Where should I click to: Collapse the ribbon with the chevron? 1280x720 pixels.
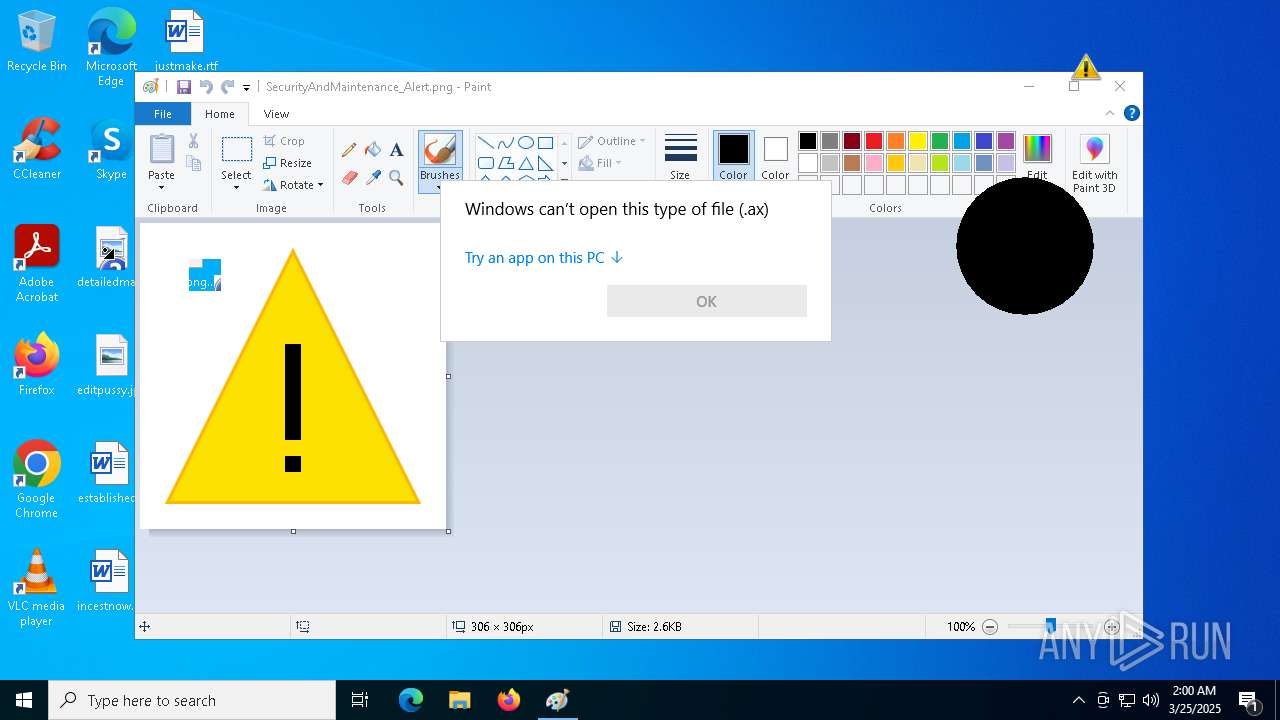(1109, 114)
